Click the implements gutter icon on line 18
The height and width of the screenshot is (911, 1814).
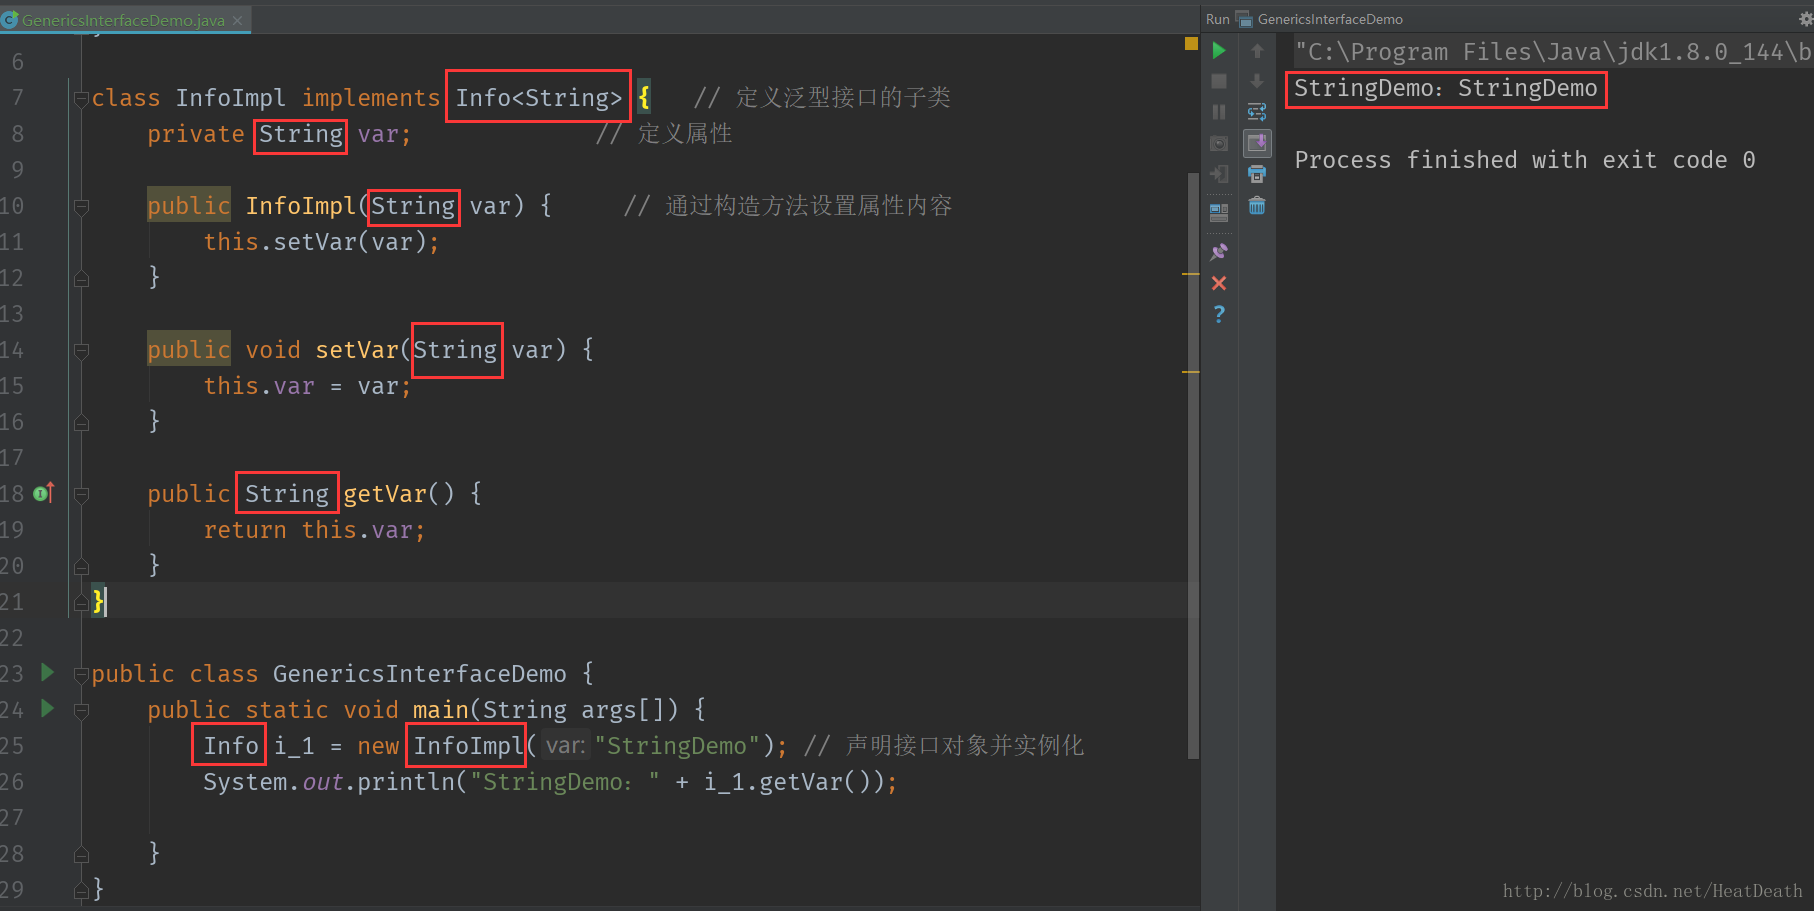(43, 493)
